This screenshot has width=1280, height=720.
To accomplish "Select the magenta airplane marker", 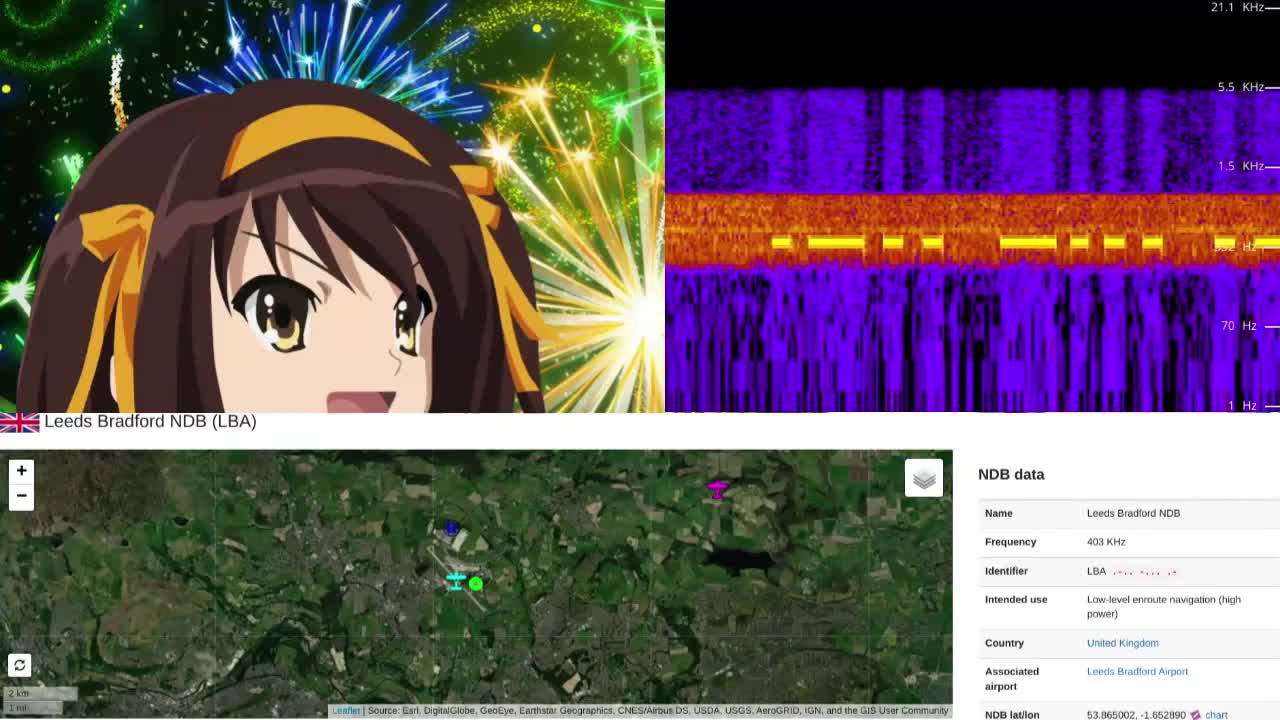I will [717, 489].
